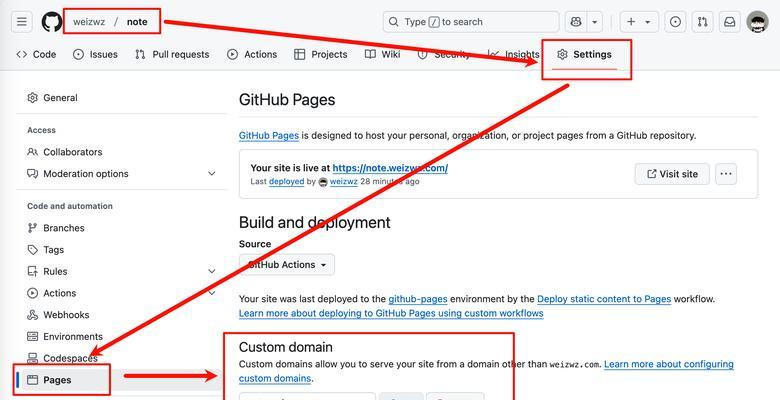Viewport: 780px width, 400px height.
Task: Expand the Copilot dropdown arrow
Action: 595,22
